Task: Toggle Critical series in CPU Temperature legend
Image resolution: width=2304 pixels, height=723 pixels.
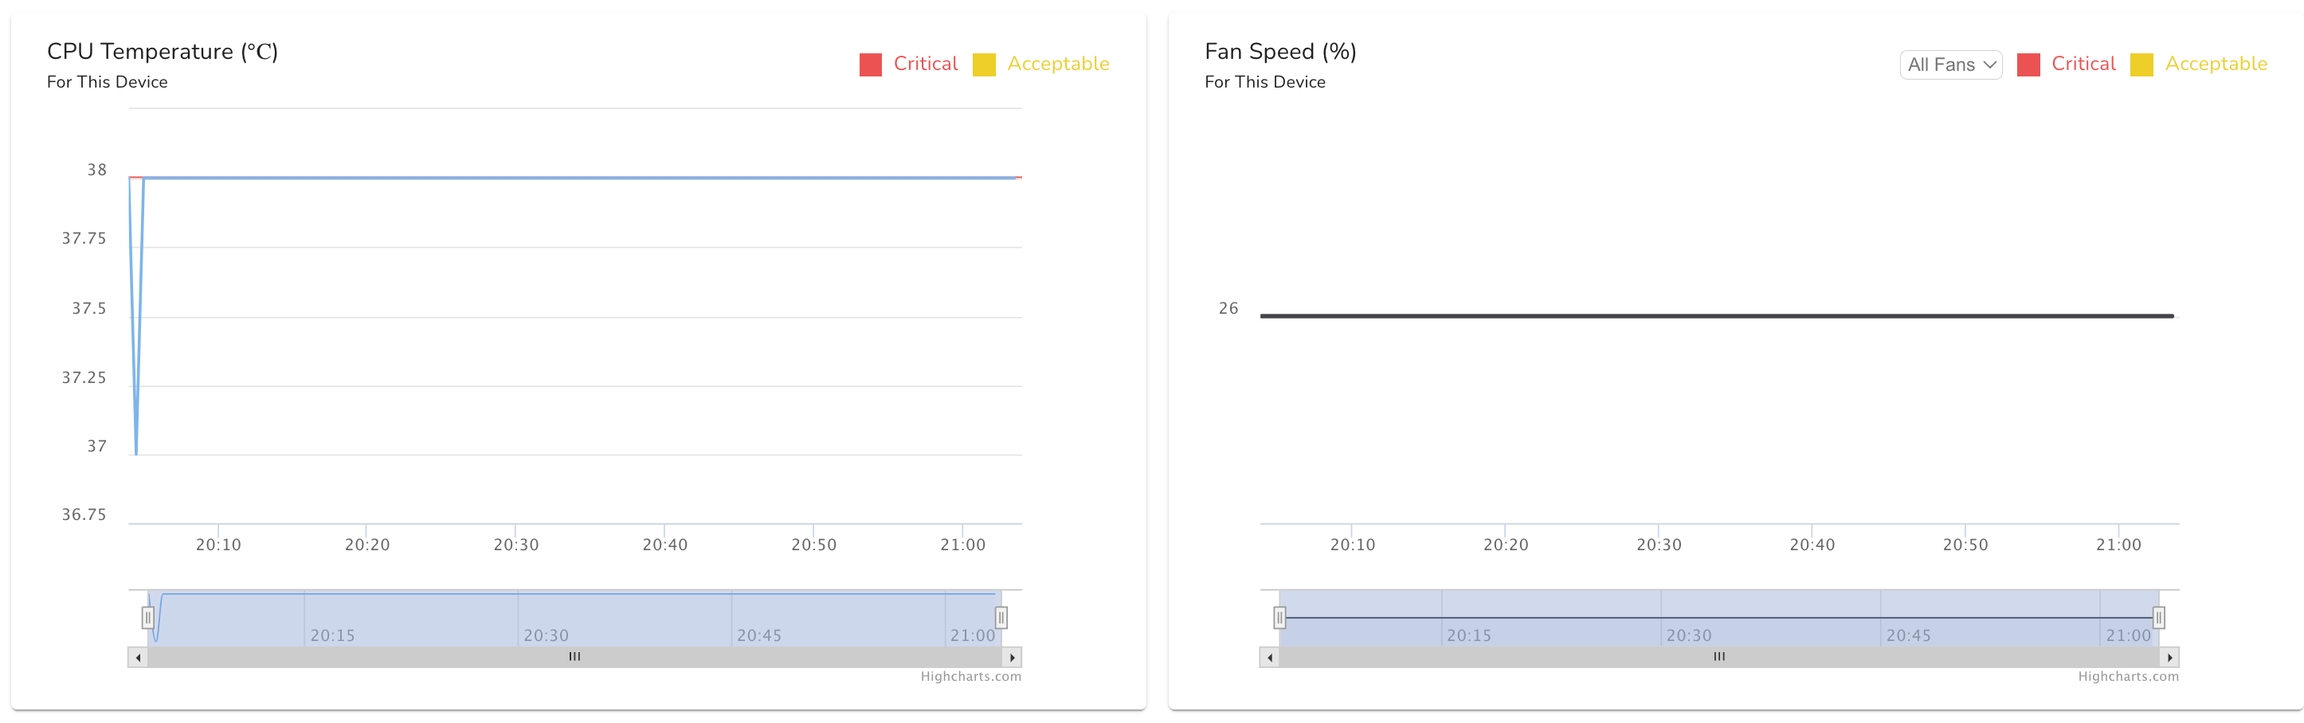Action: coord(925,64)
